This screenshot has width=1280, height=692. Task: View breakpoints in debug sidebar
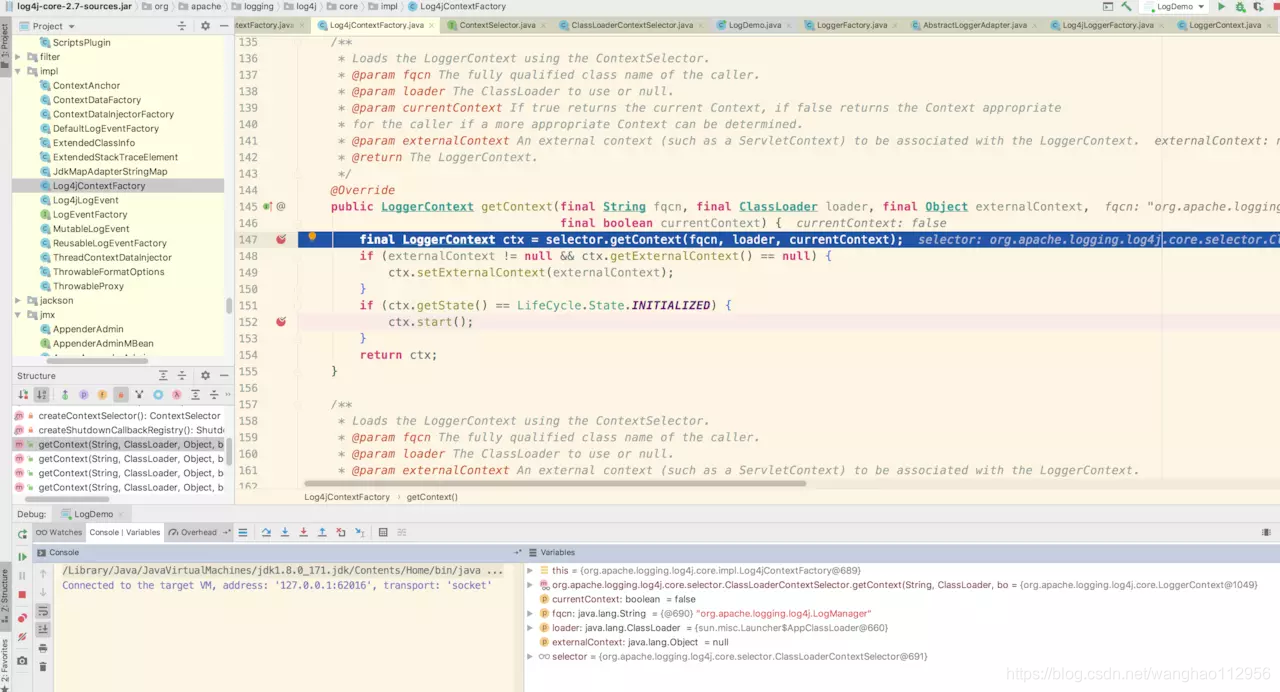pyautogui.click(x=22, y=617)
